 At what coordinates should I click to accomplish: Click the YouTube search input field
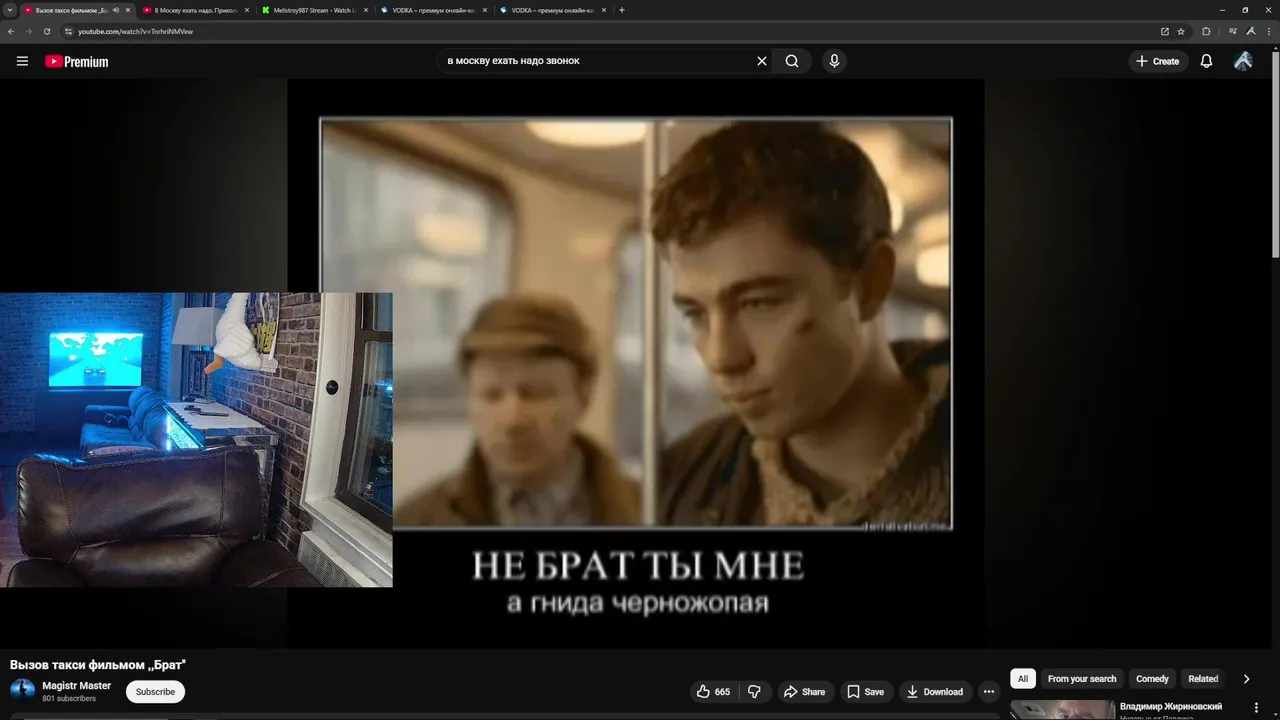[x=596, y=61]
